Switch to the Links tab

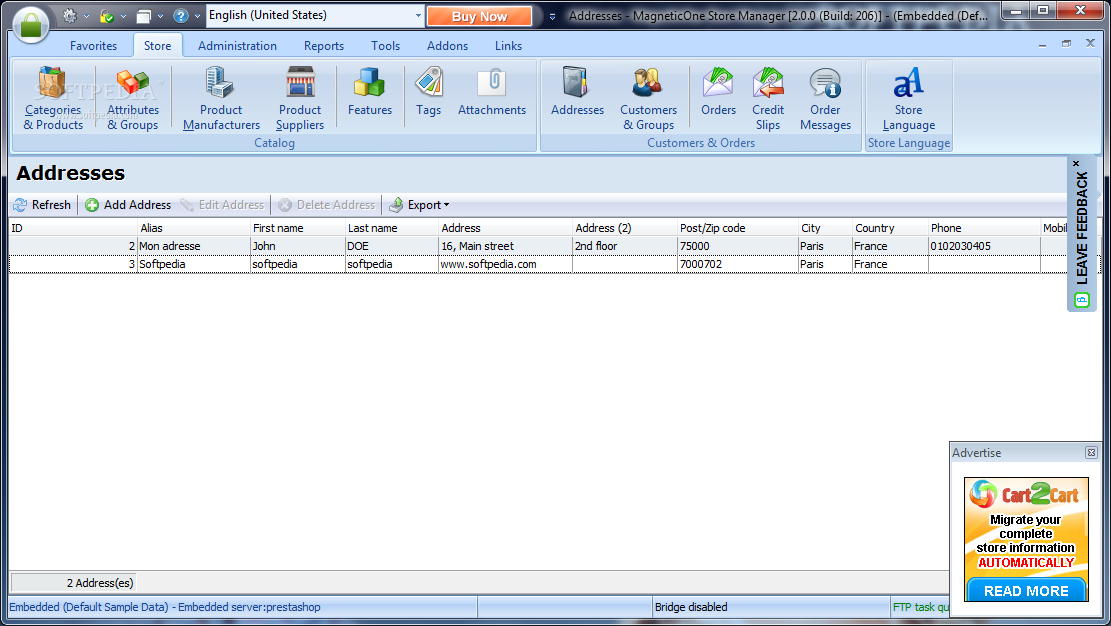(508, 45)
